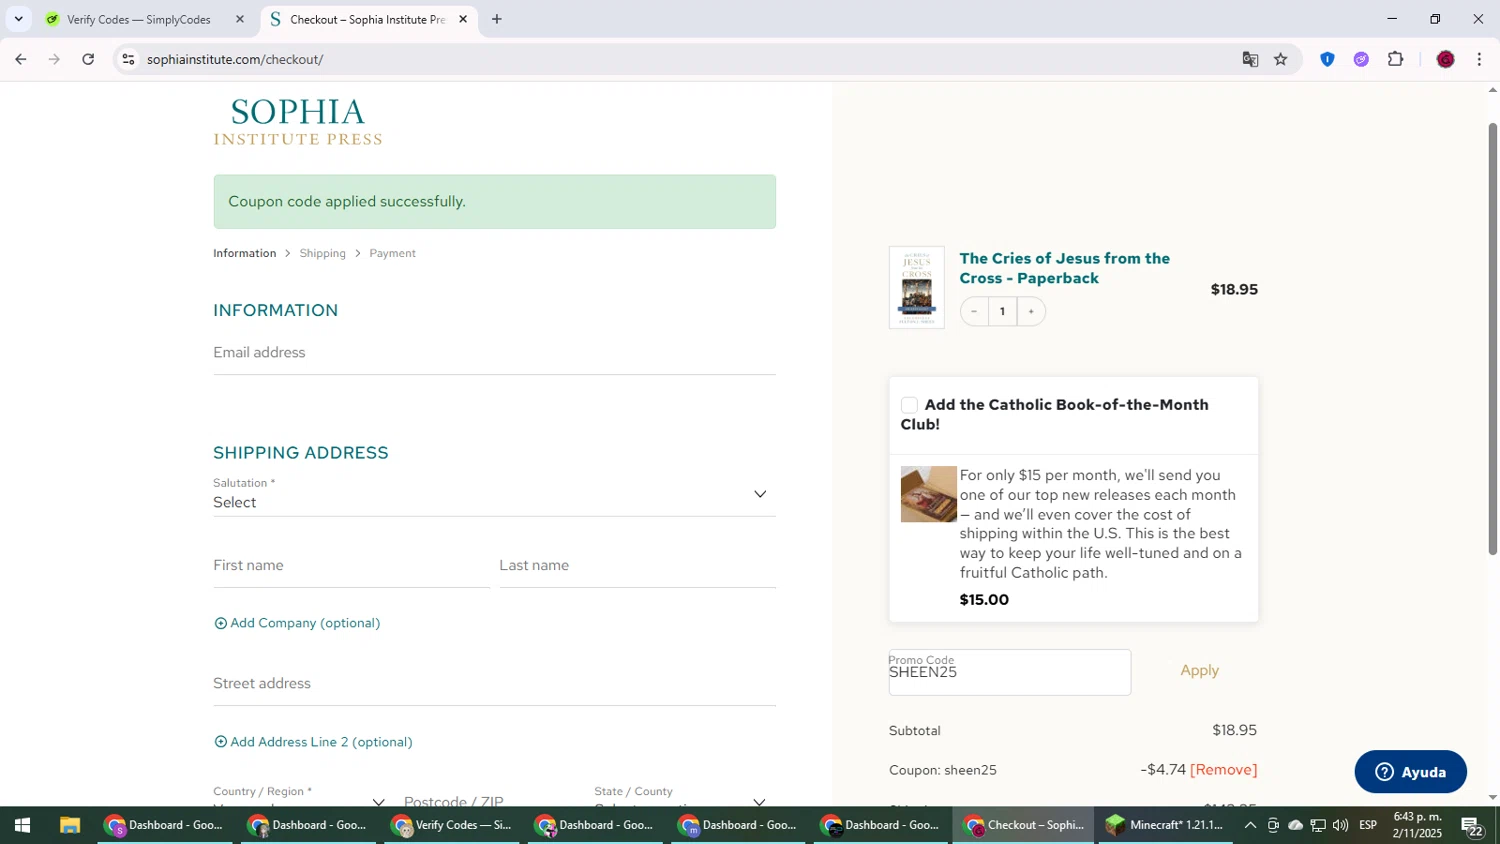Open the site information icon in the address bar
1500x844 pixels.
point(128,59)
